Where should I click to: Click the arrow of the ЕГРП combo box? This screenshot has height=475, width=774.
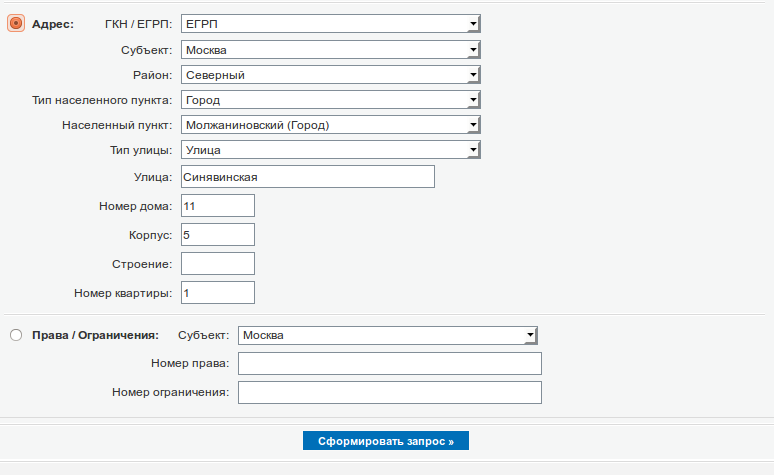click(474, 24)
